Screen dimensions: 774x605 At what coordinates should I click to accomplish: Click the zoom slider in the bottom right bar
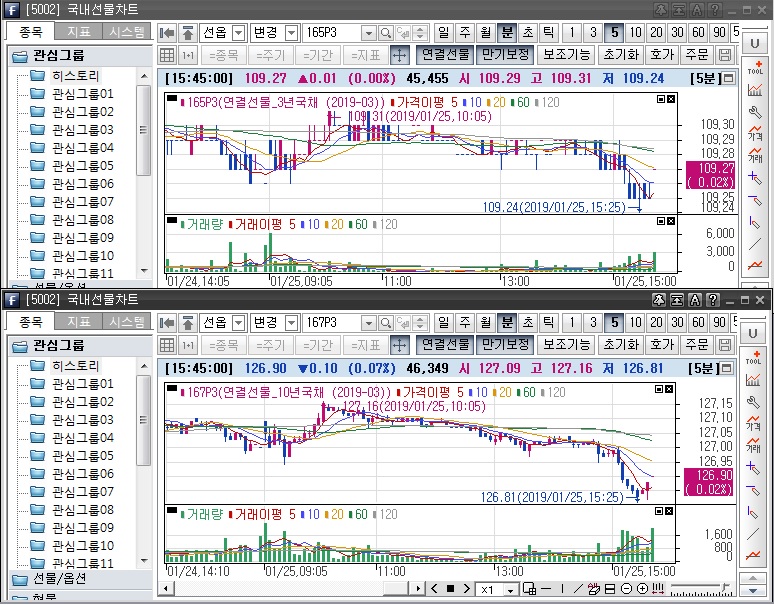click(700, 589)
